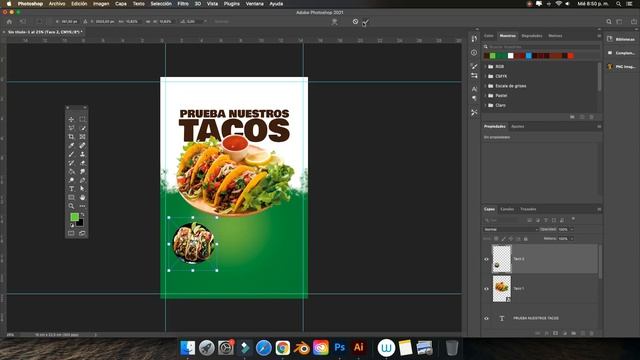Switch to the Ajustes tab
Screen dimensions: 640x360
point(518,127)
